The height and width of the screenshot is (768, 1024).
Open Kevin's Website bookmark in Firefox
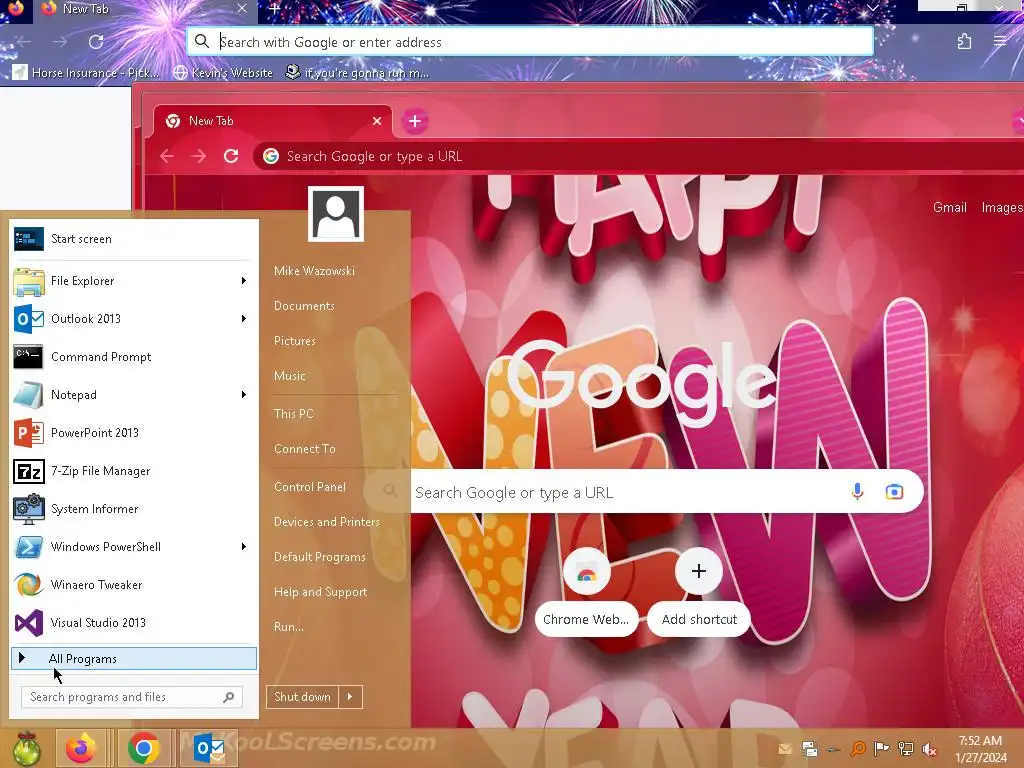223,72
